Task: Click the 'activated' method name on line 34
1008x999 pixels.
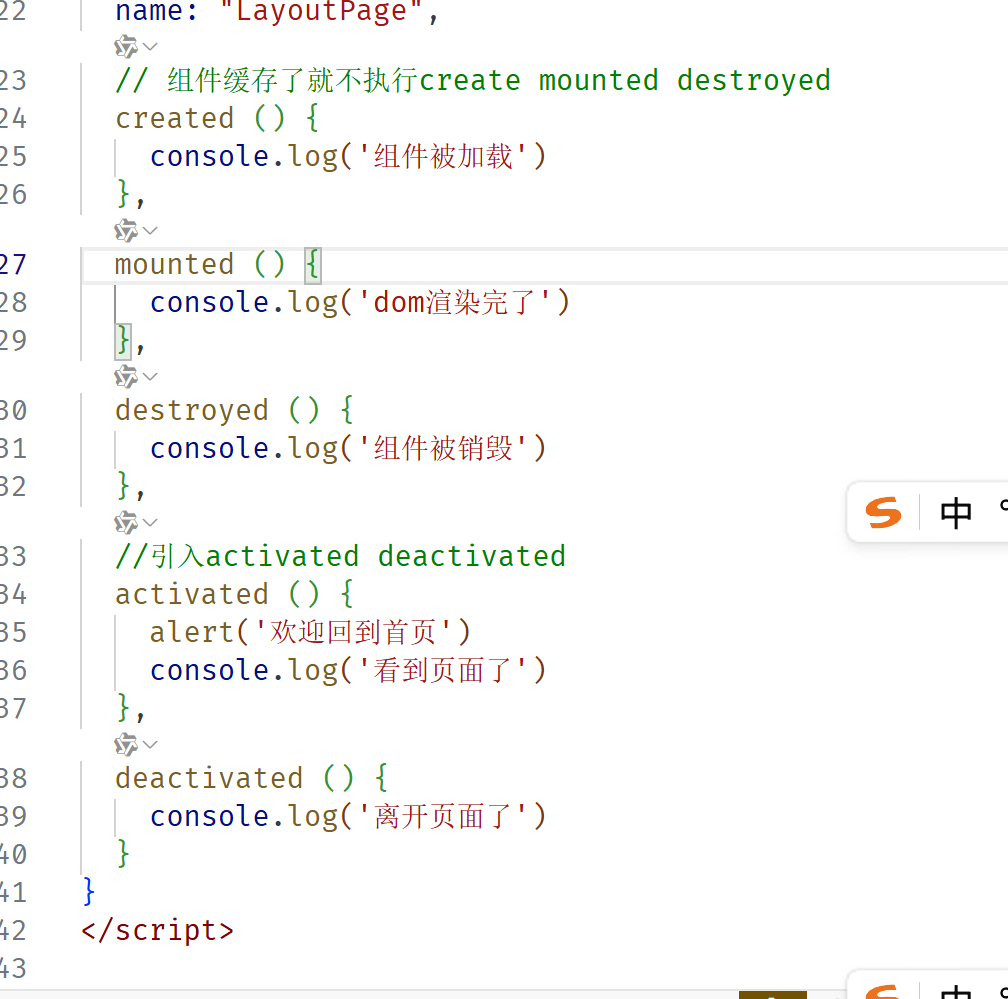Action: pyautogui.click(x=192, y=594)
